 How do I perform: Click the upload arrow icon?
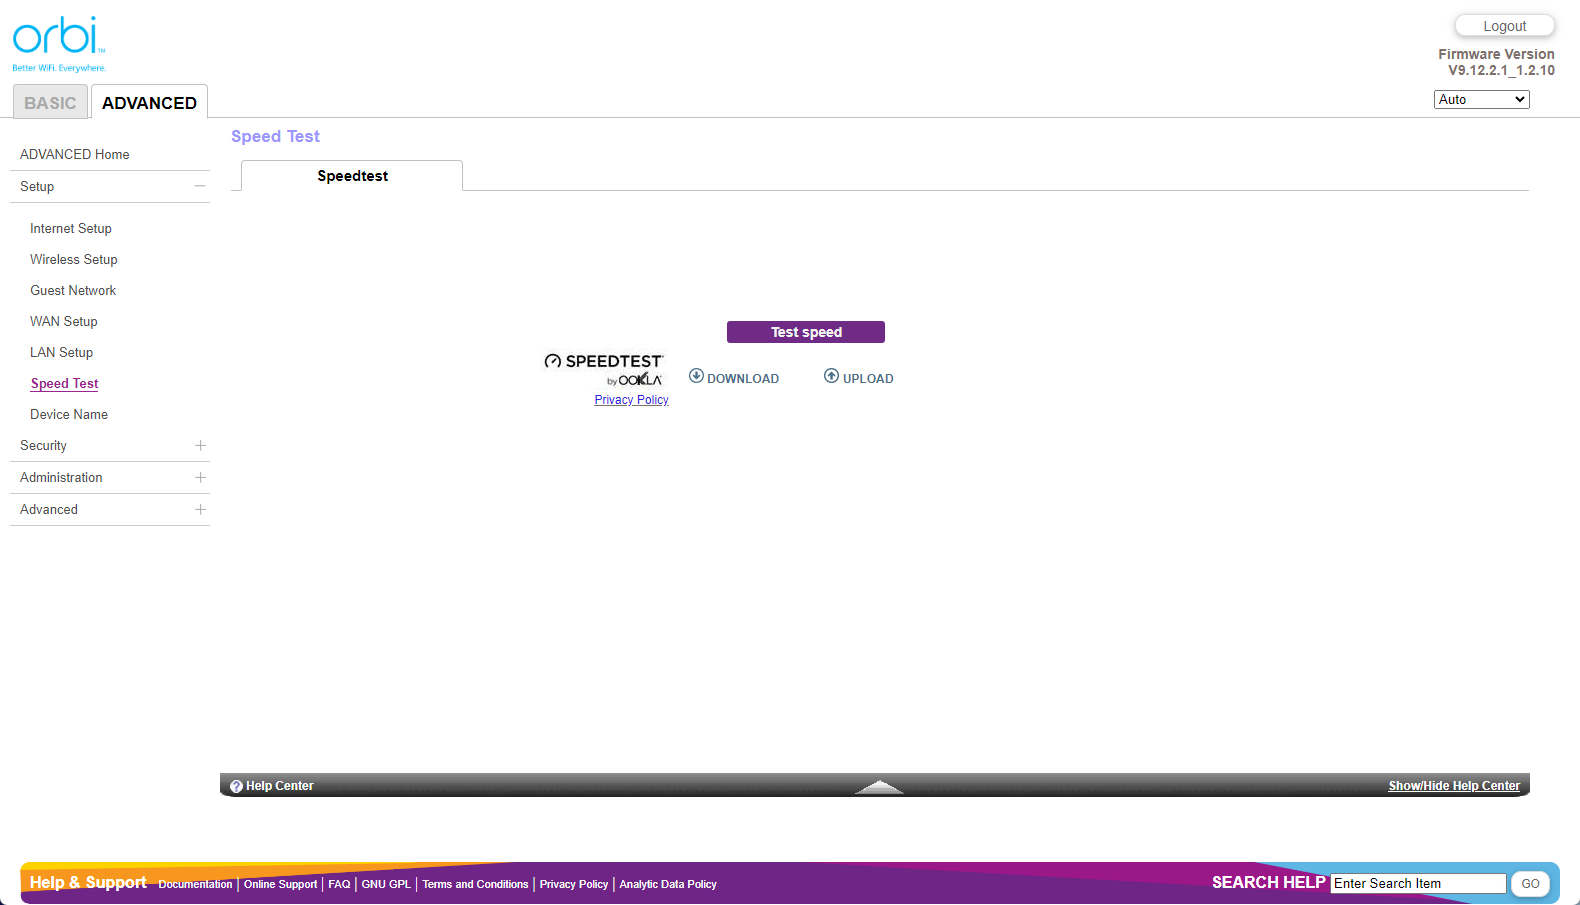point(831,376)
